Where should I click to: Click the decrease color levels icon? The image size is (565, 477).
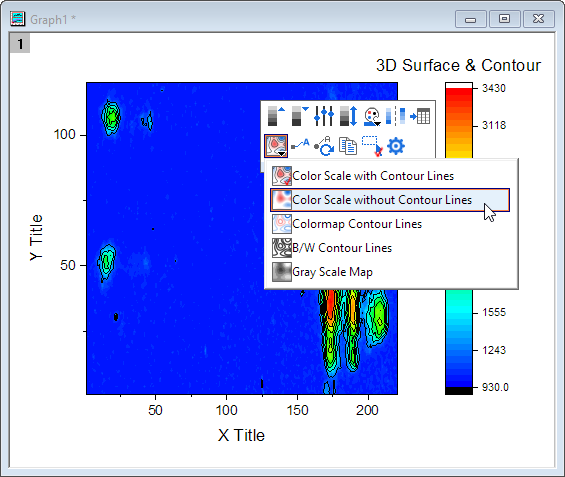tap(300, 116)
